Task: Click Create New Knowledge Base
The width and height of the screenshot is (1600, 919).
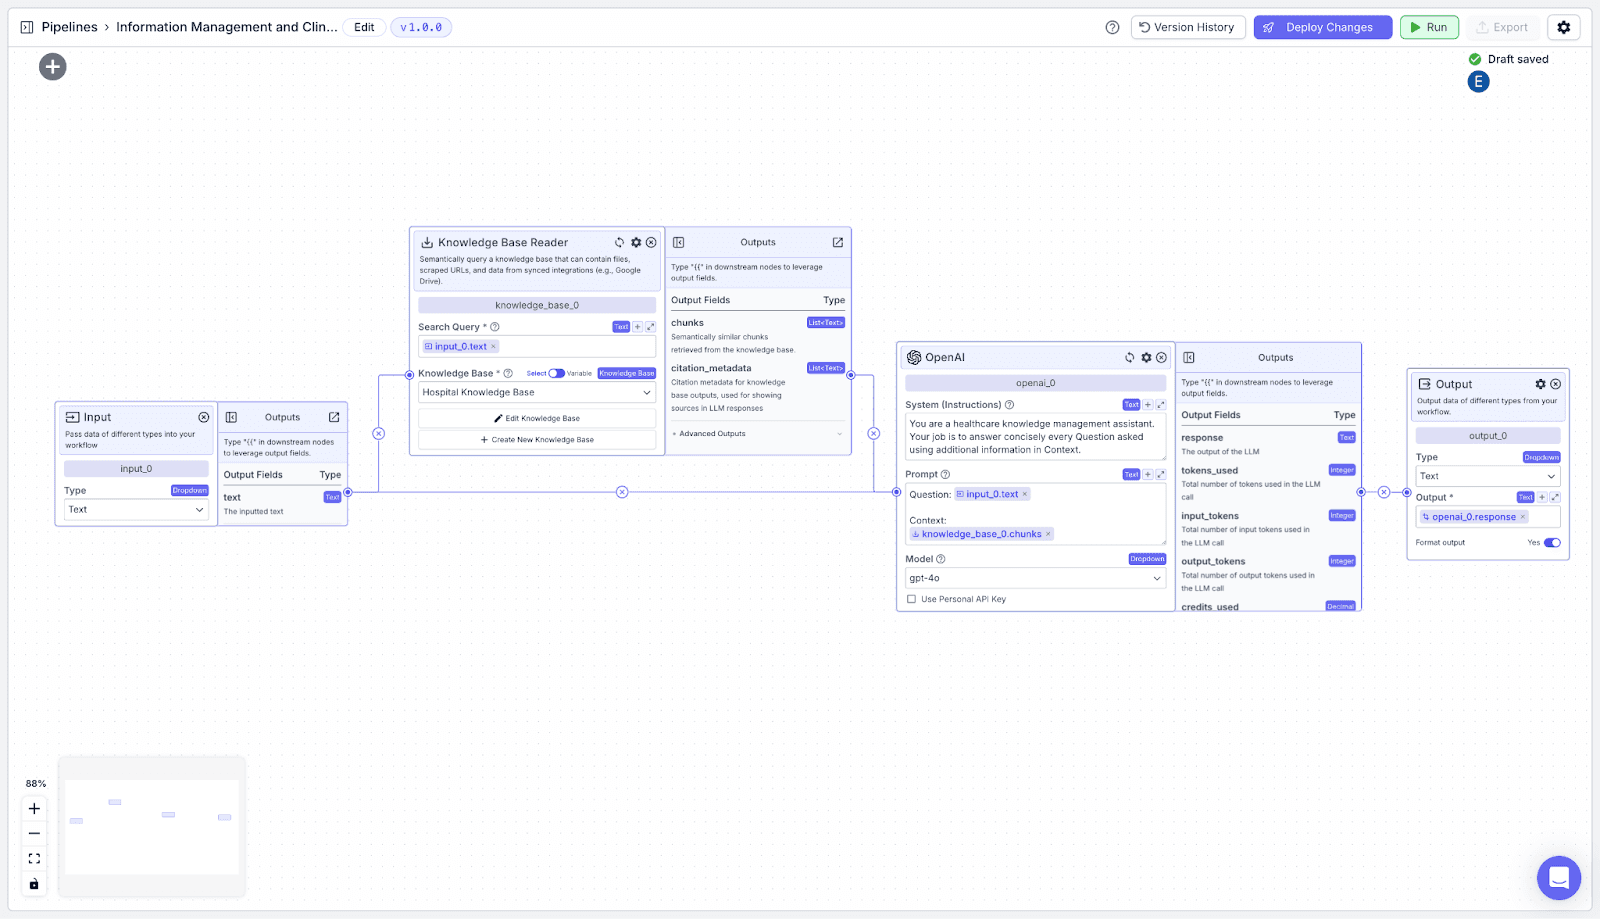Action: (537, 440)
